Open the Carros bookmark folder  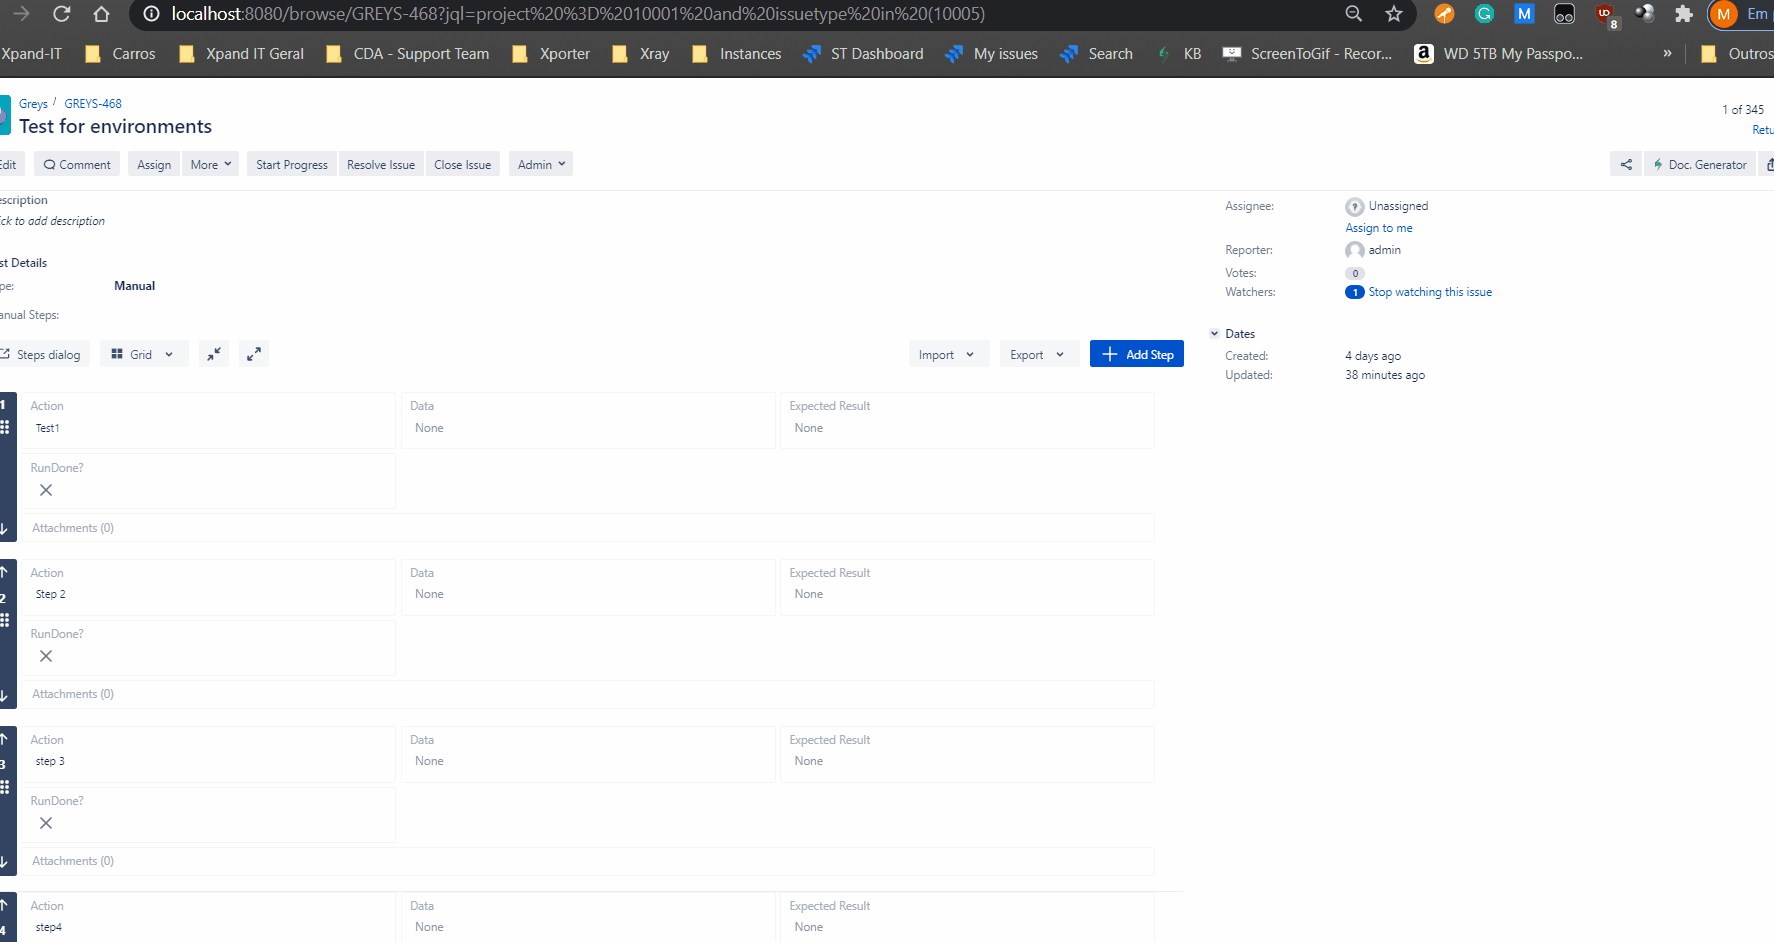click(x=120, y=54)
